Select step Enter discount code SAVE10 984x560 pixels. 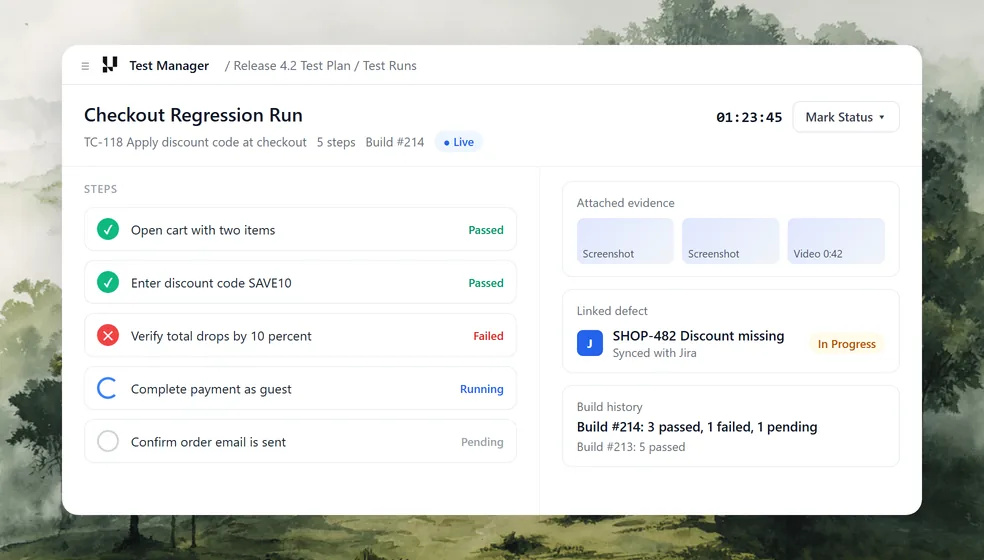300,283
